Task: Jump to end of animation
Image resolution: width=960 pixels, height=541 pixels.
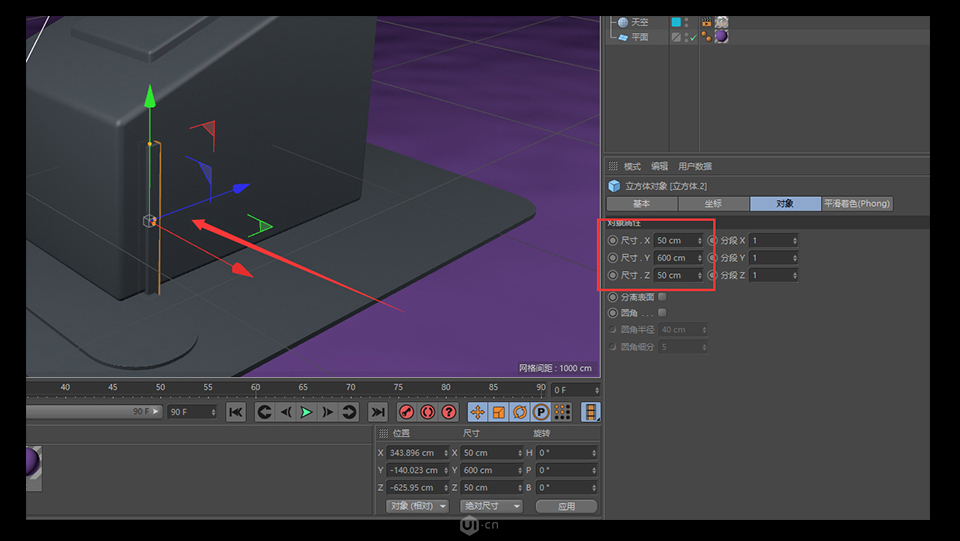Action: pyautogui.click(x=378, y=412)
